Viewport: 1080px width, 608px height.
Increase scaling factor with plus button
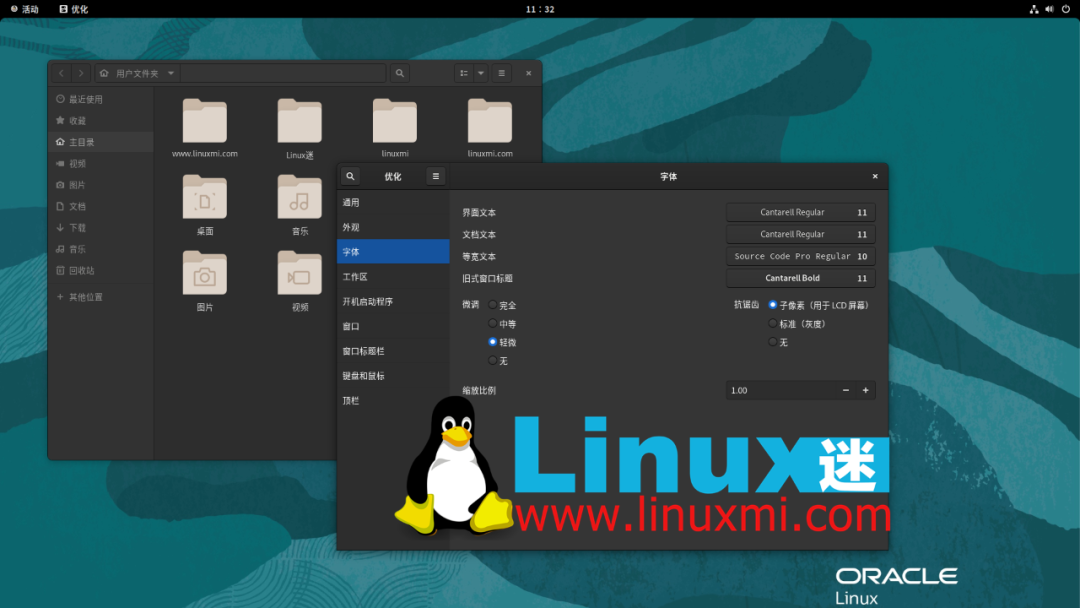point(866,390)
